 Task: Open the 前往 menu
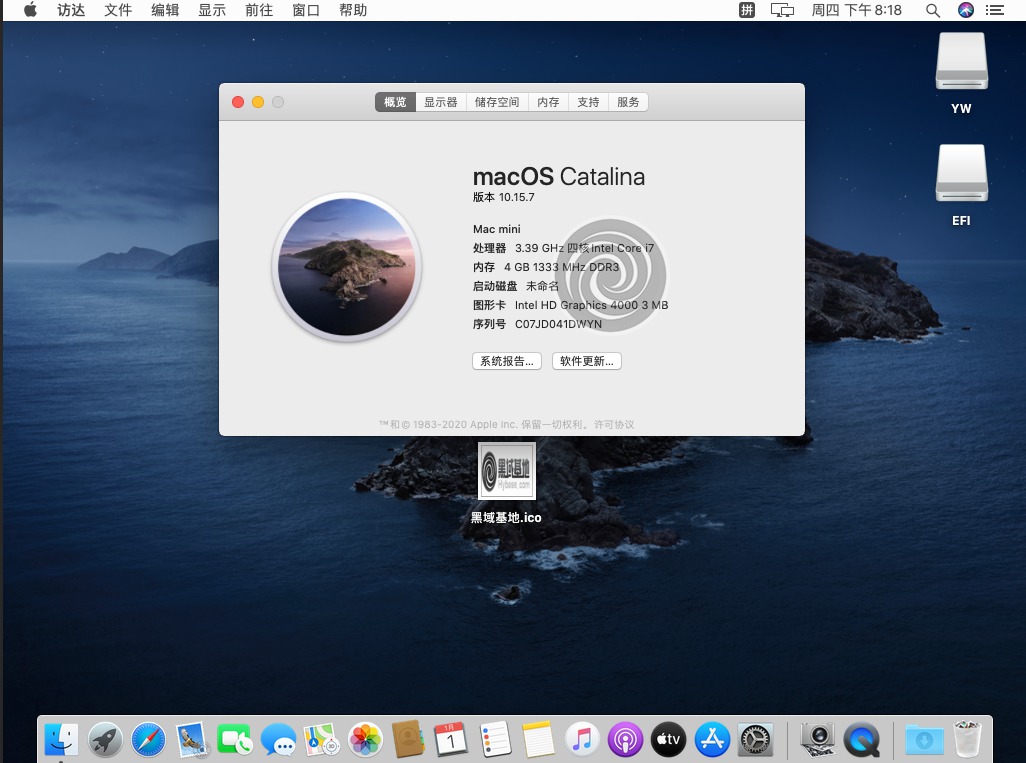[259, 10]
